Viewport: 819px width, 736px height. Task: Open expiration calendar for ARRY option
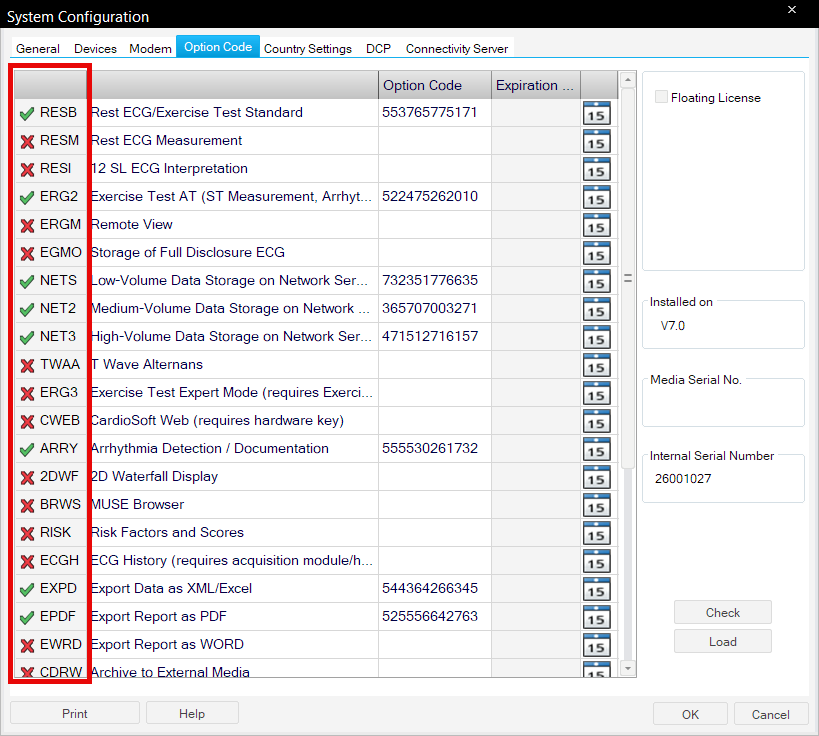(x=596, y=449)
